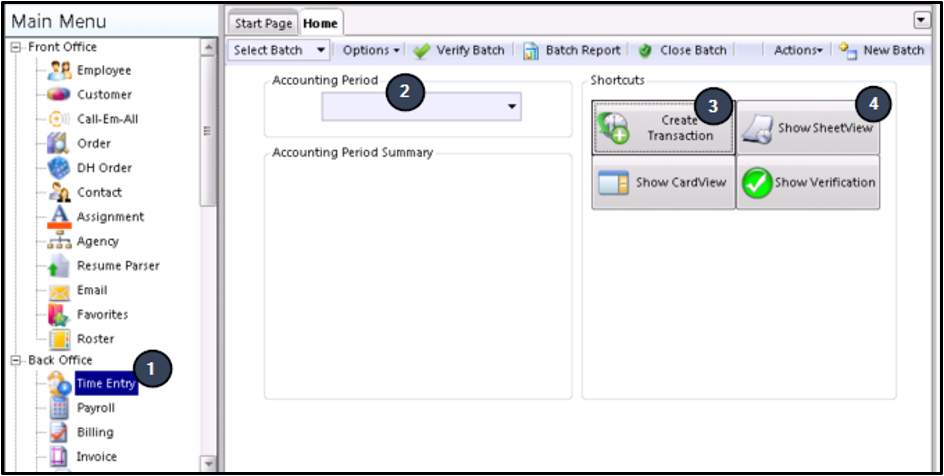The height and width of the screenshot is (476, 944).
Task: Open the Options dropdown menu
Action: pos(371,51)
